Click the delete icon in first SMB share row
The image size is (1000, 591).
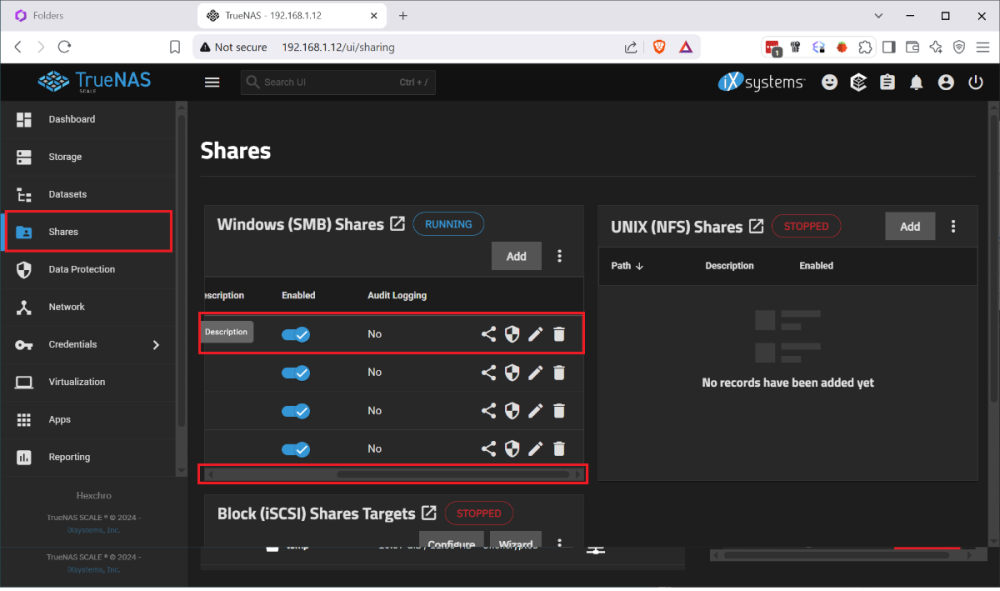[x=559, y=334]
